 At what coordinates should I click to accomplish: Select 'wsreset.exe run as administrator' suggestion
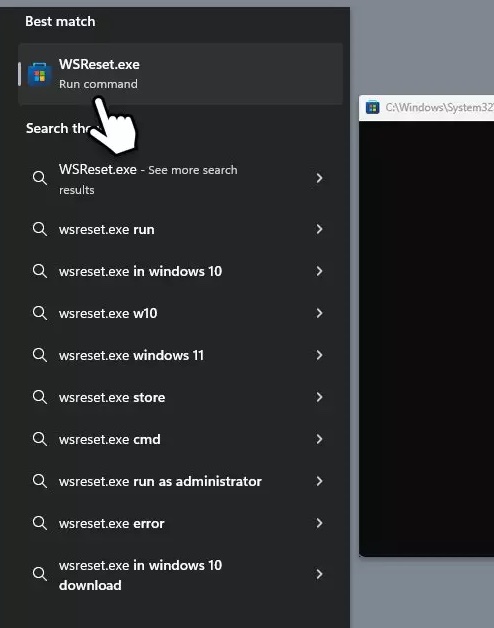(180, 481)
